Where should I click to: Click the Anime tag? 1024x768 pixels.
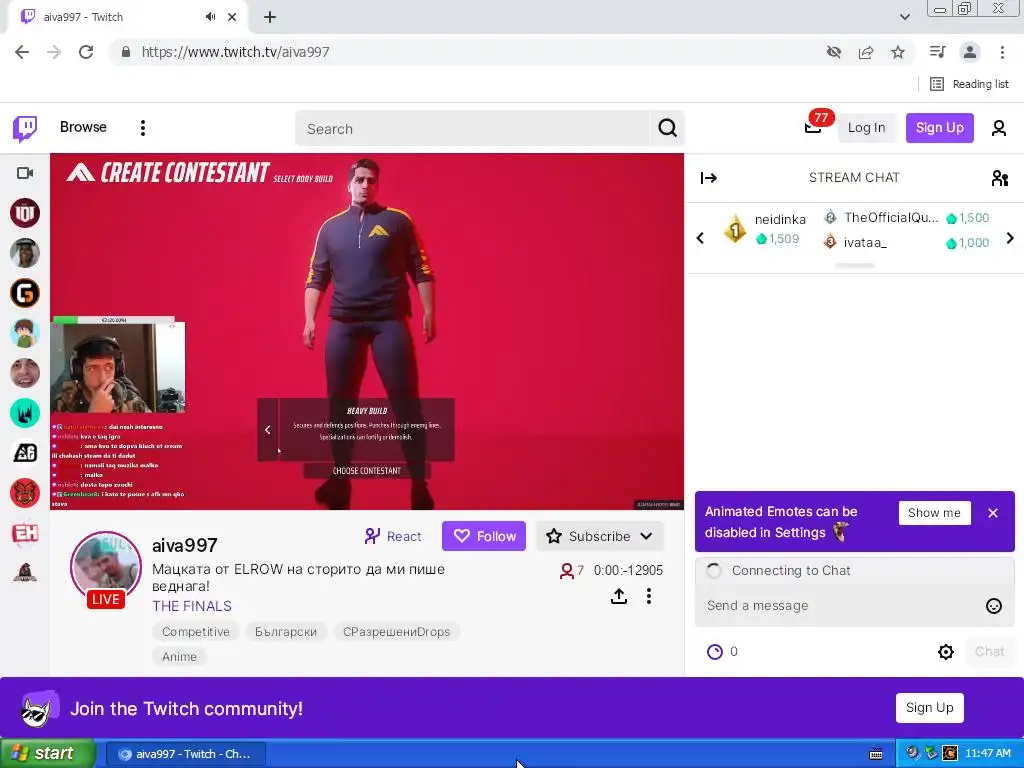click(179, 657)
